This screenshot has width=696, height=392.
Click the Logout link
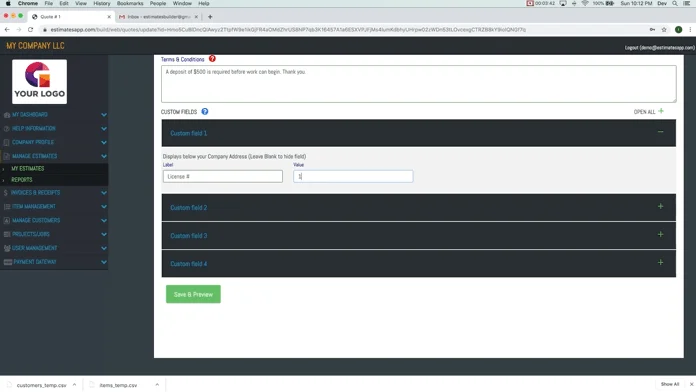pos(659,48)
